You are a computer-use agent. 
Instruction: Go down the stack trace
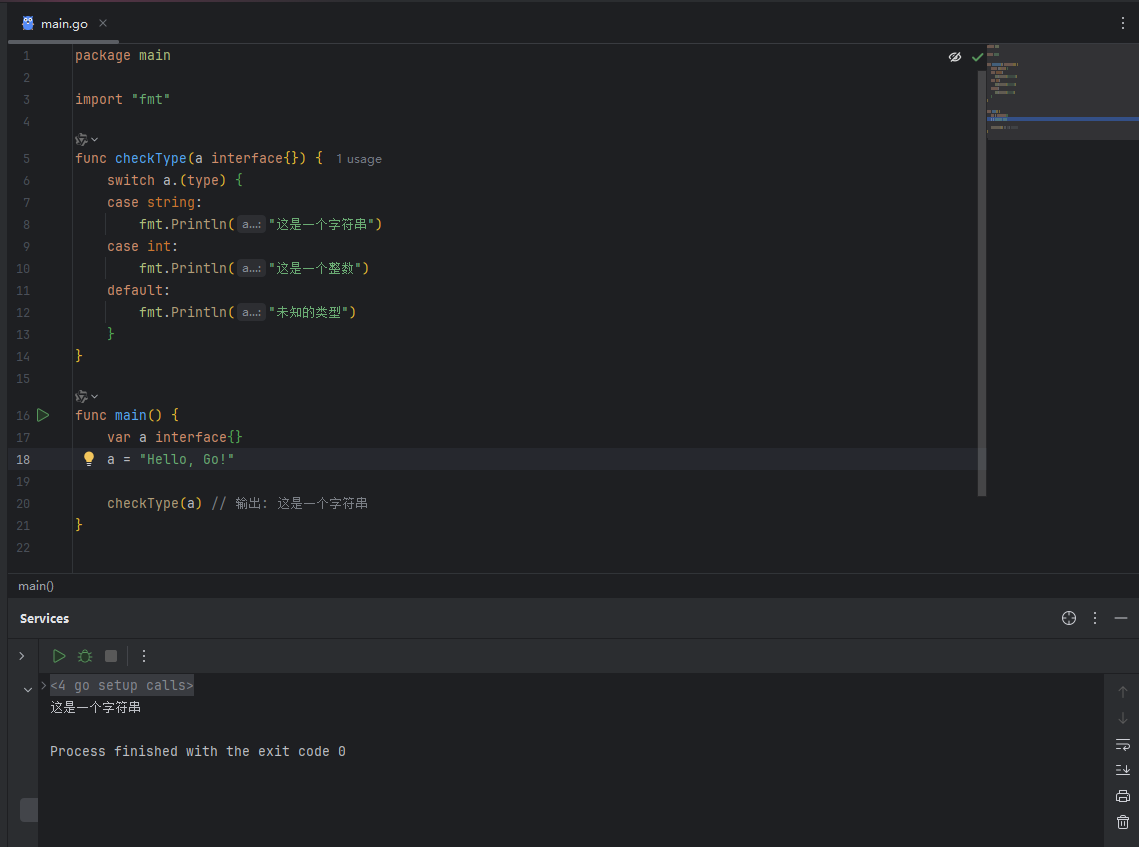pos(1122,718)
